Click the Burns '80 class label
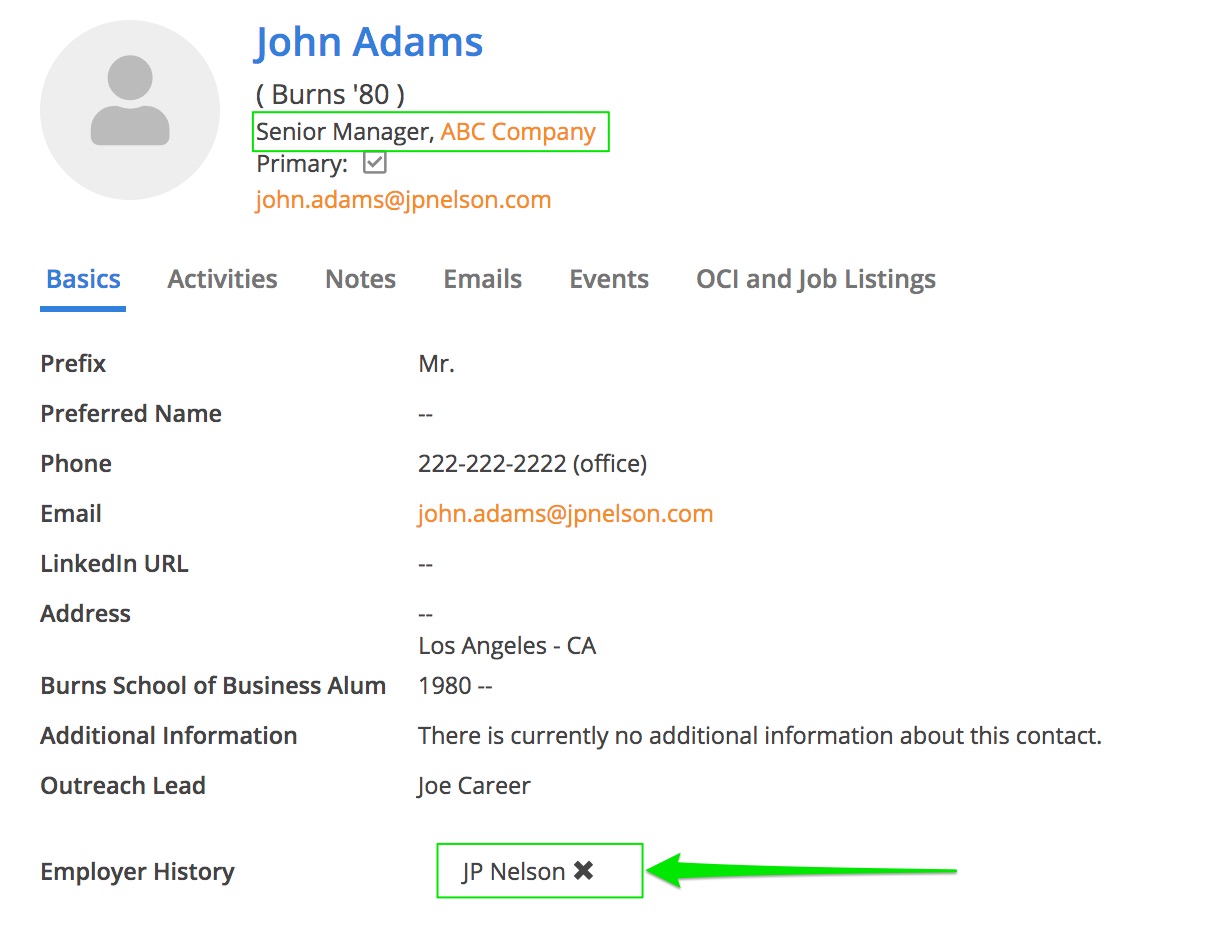Image resolution: width=1232 pixels, height=940 pixels. [x=331, y=95]
